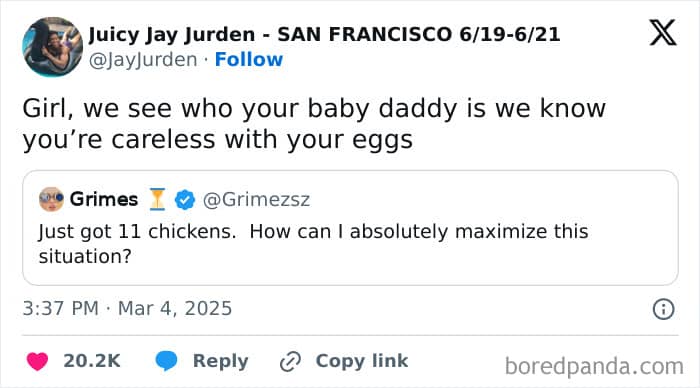Click the Grimes display name

coord(104,199)
